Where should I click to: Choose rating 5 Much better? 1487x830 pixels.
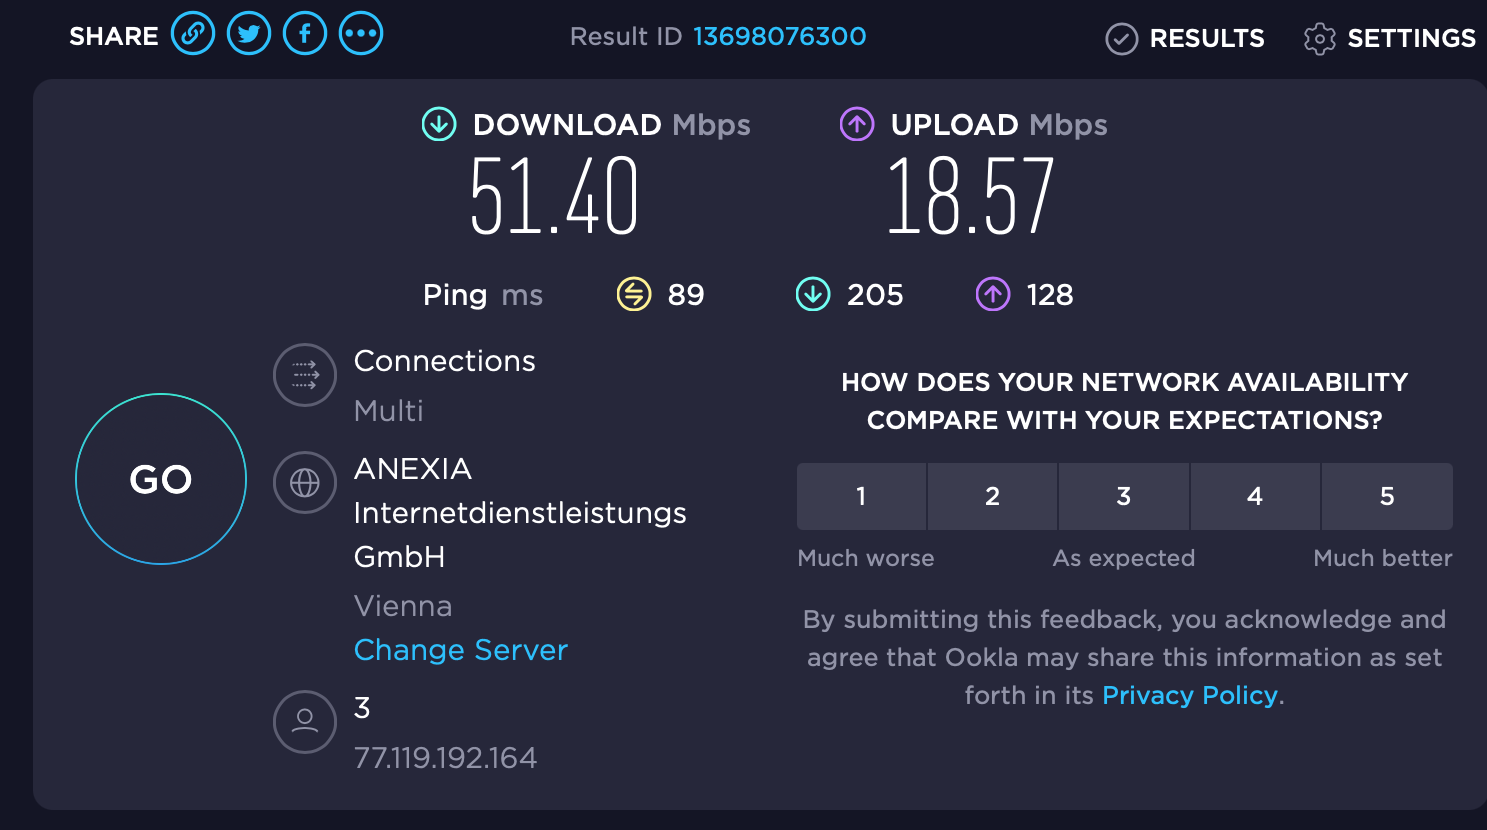pos(1387,496)
